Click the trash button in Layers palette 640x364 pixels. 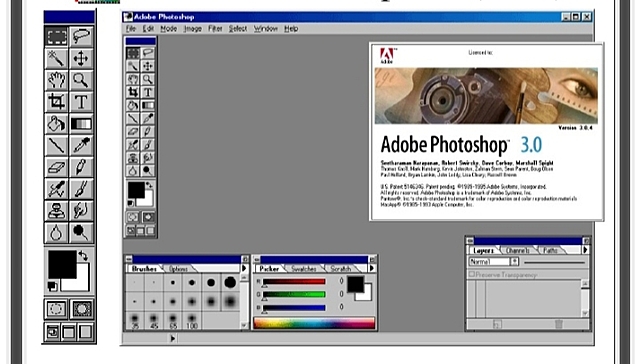pyautogui.click(x=559, y=324)
